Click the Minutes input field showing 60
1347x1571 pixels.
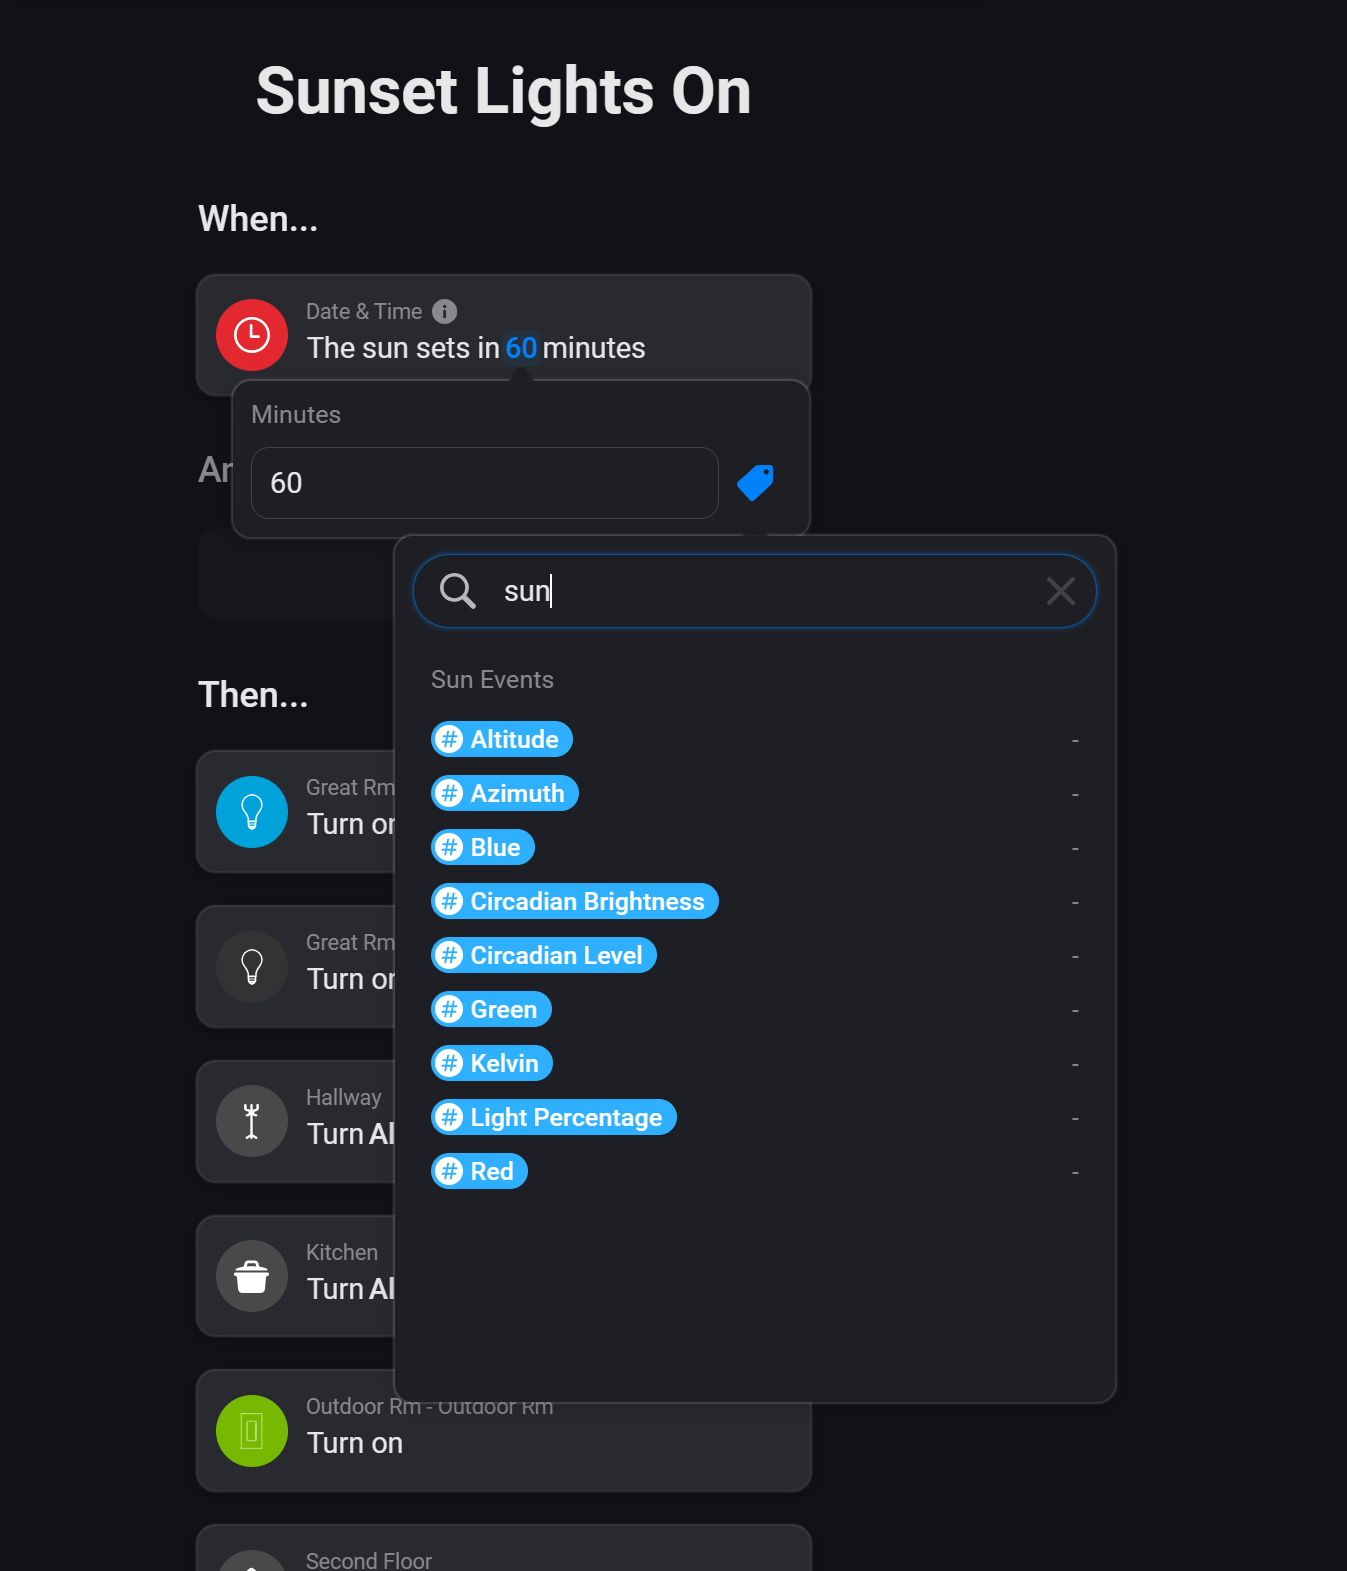point(484,483)
